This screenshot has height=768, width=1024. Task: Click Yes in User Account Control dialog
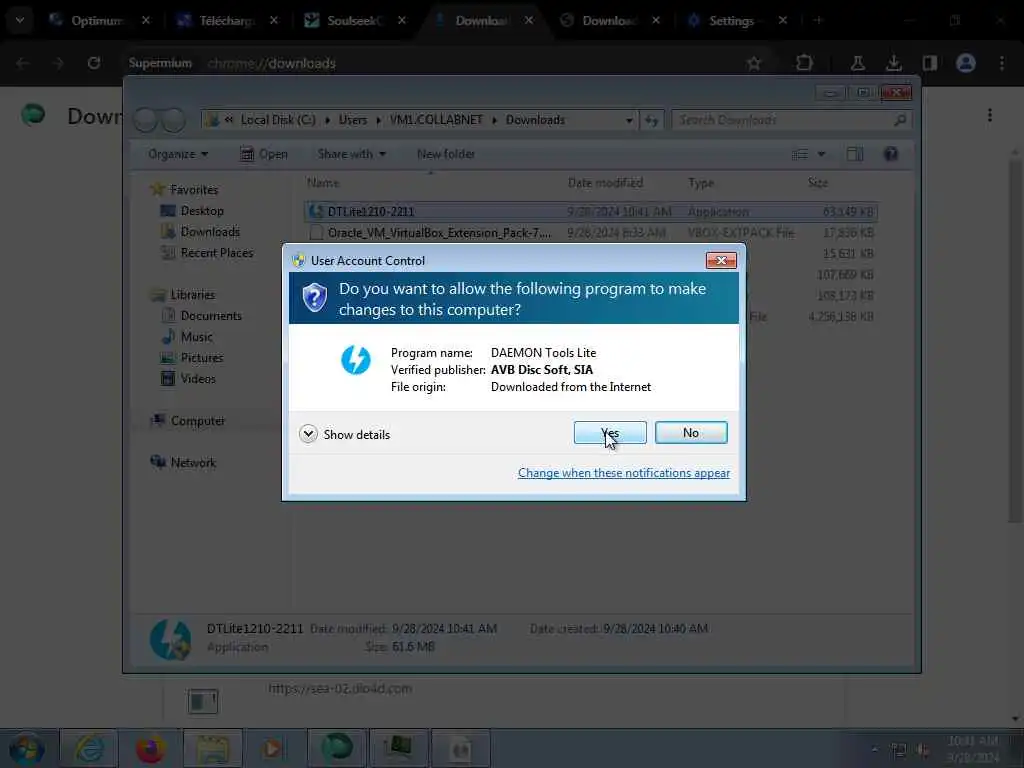(610, 432)
